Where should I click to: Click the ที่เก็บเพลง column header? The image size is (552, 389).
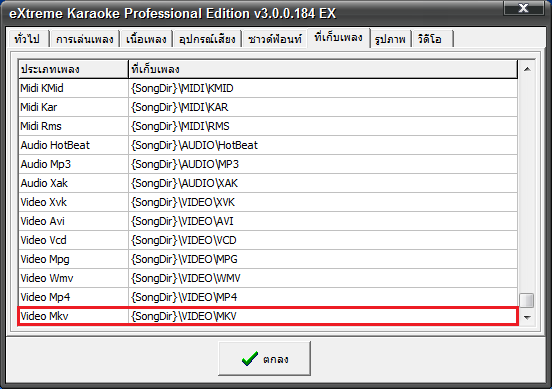click(x=323, y=69)
